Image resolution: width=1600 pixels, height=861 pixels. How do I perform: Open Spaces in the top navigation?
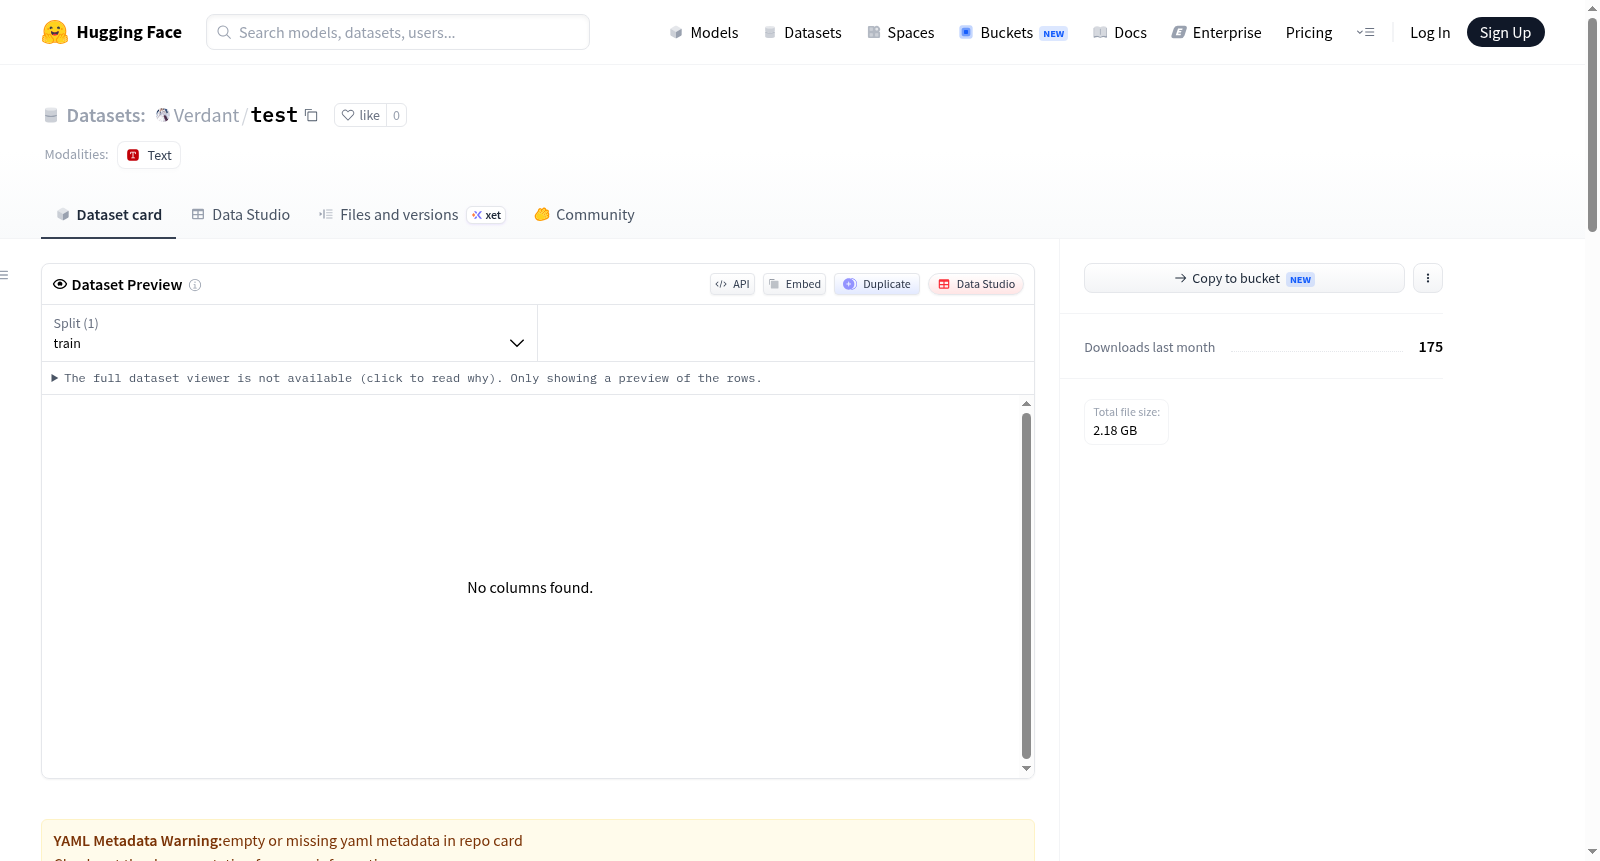point(900,32)
